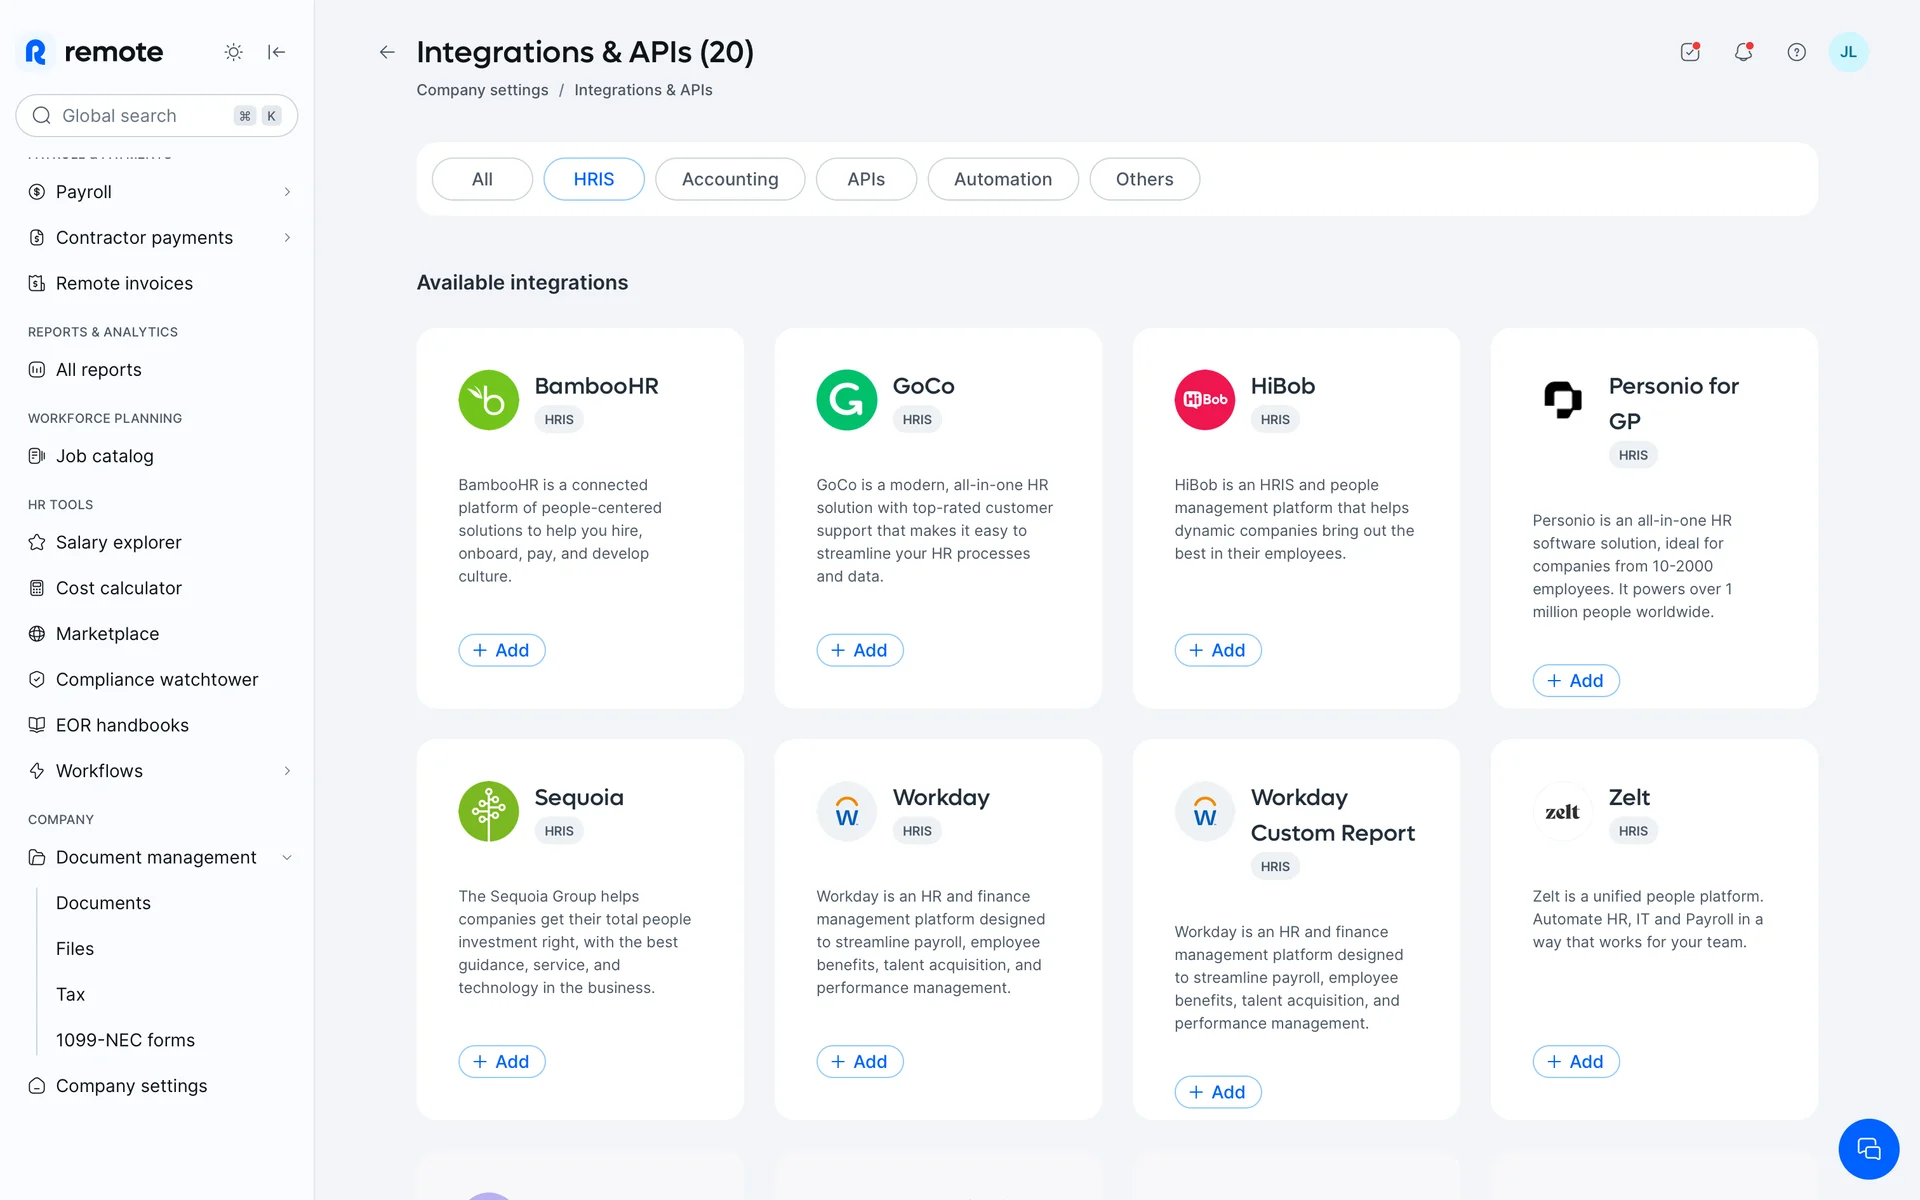Image resolution: width=1920 pixels, height=1200 pixels.
Task: Open the tasks checklist icon in header
Action: pyautogui.click(x=1690, y=52)
